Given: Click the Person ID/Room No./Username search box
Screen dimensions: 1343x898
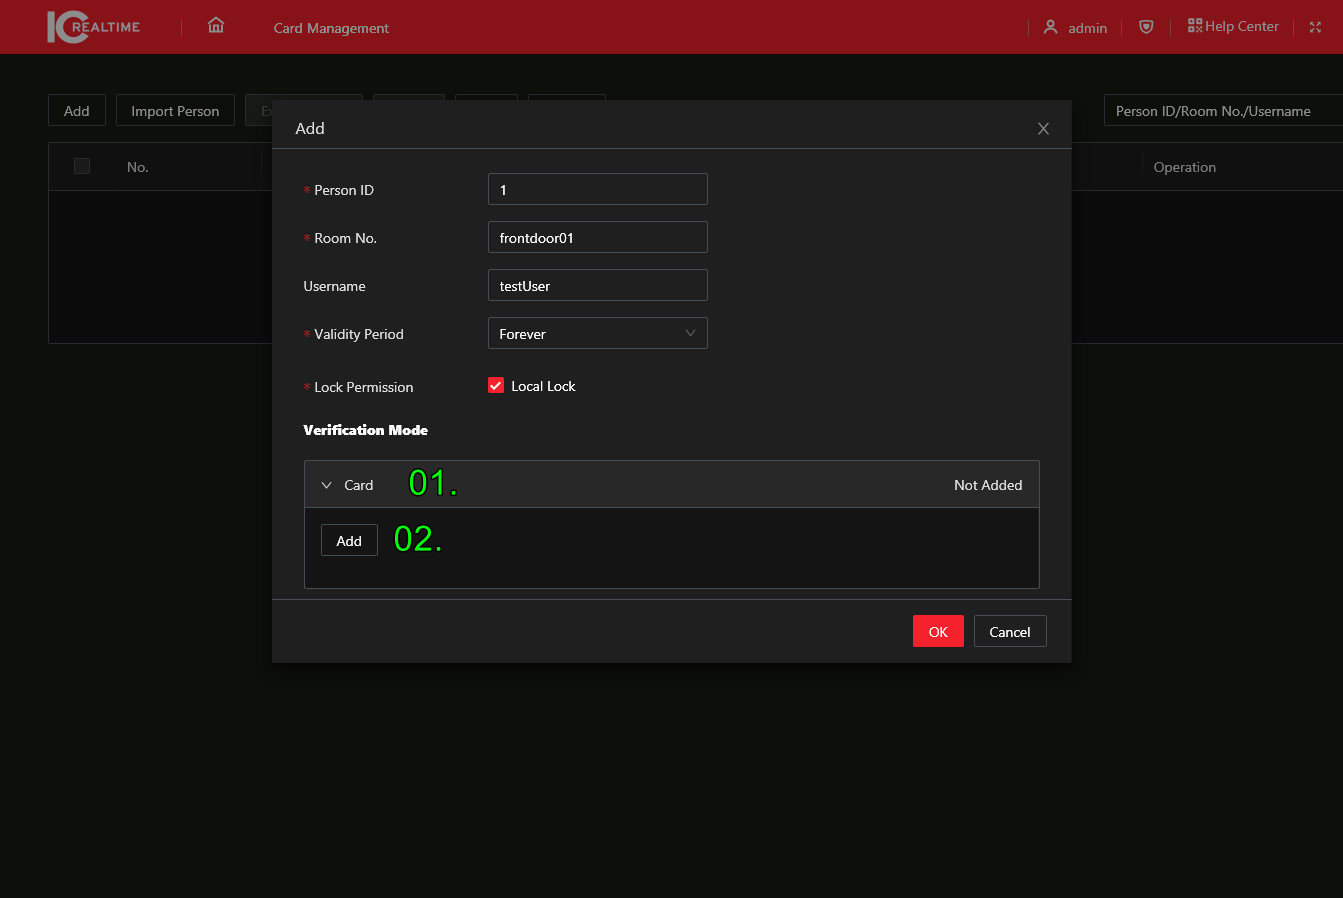Looking at the screenshot, I should pyautogui.click(x=1223, y=110).
